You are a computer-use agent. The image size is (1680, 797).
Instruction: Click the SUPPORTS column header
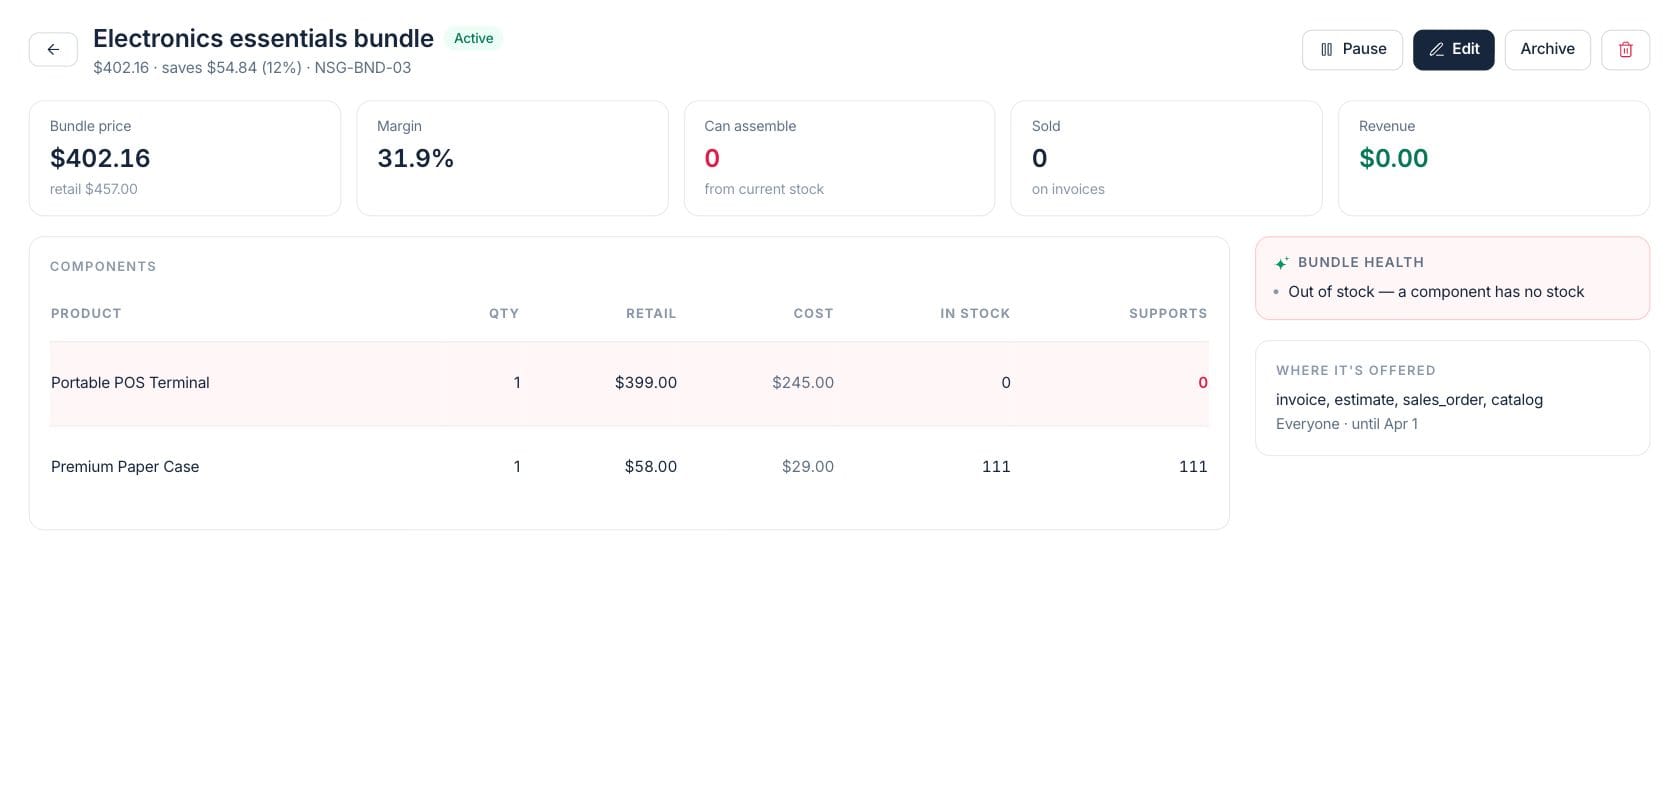1168,314
